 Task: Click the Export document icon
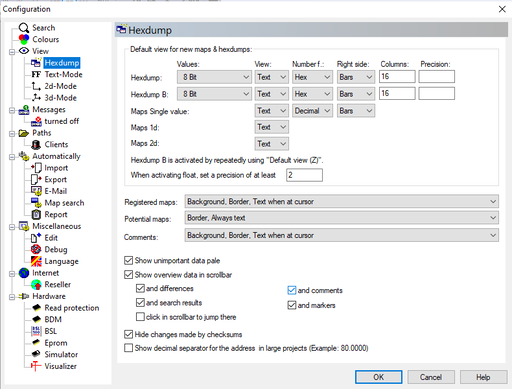click(36, 179)
